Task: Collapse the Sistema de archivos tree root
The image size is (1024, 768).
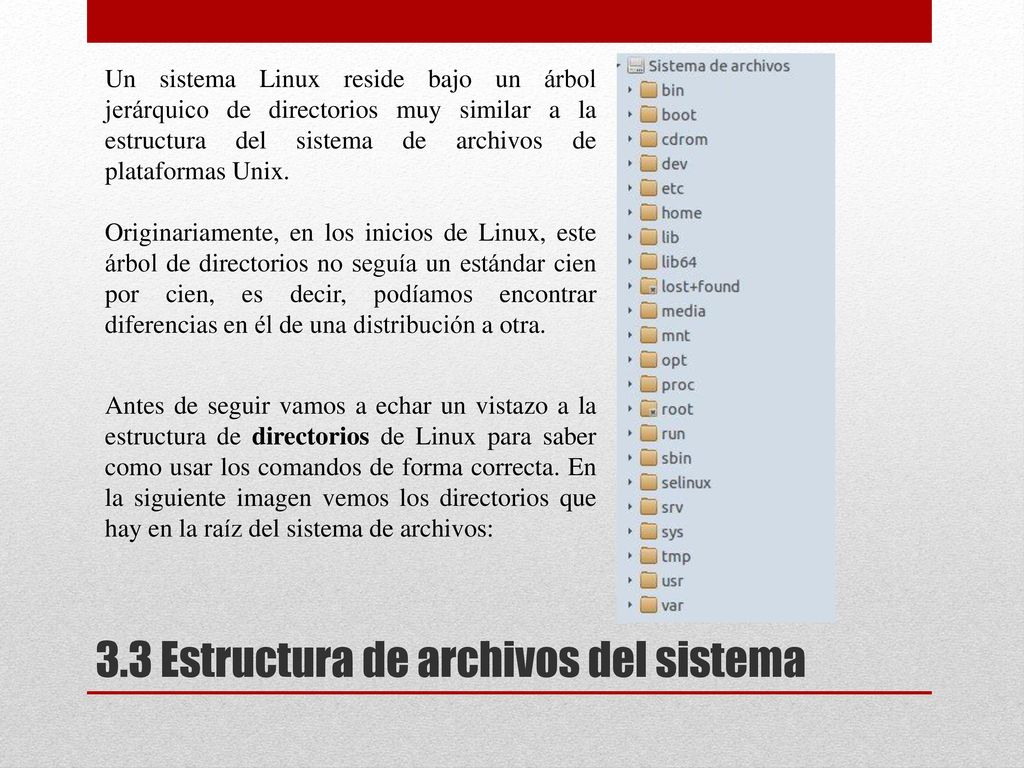Action: 618,65
